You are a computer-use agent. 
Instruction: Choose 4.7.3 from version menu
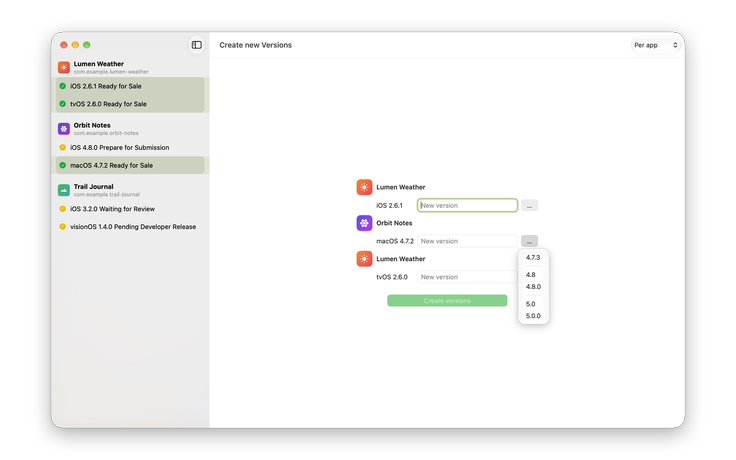(x=533, y=258)
